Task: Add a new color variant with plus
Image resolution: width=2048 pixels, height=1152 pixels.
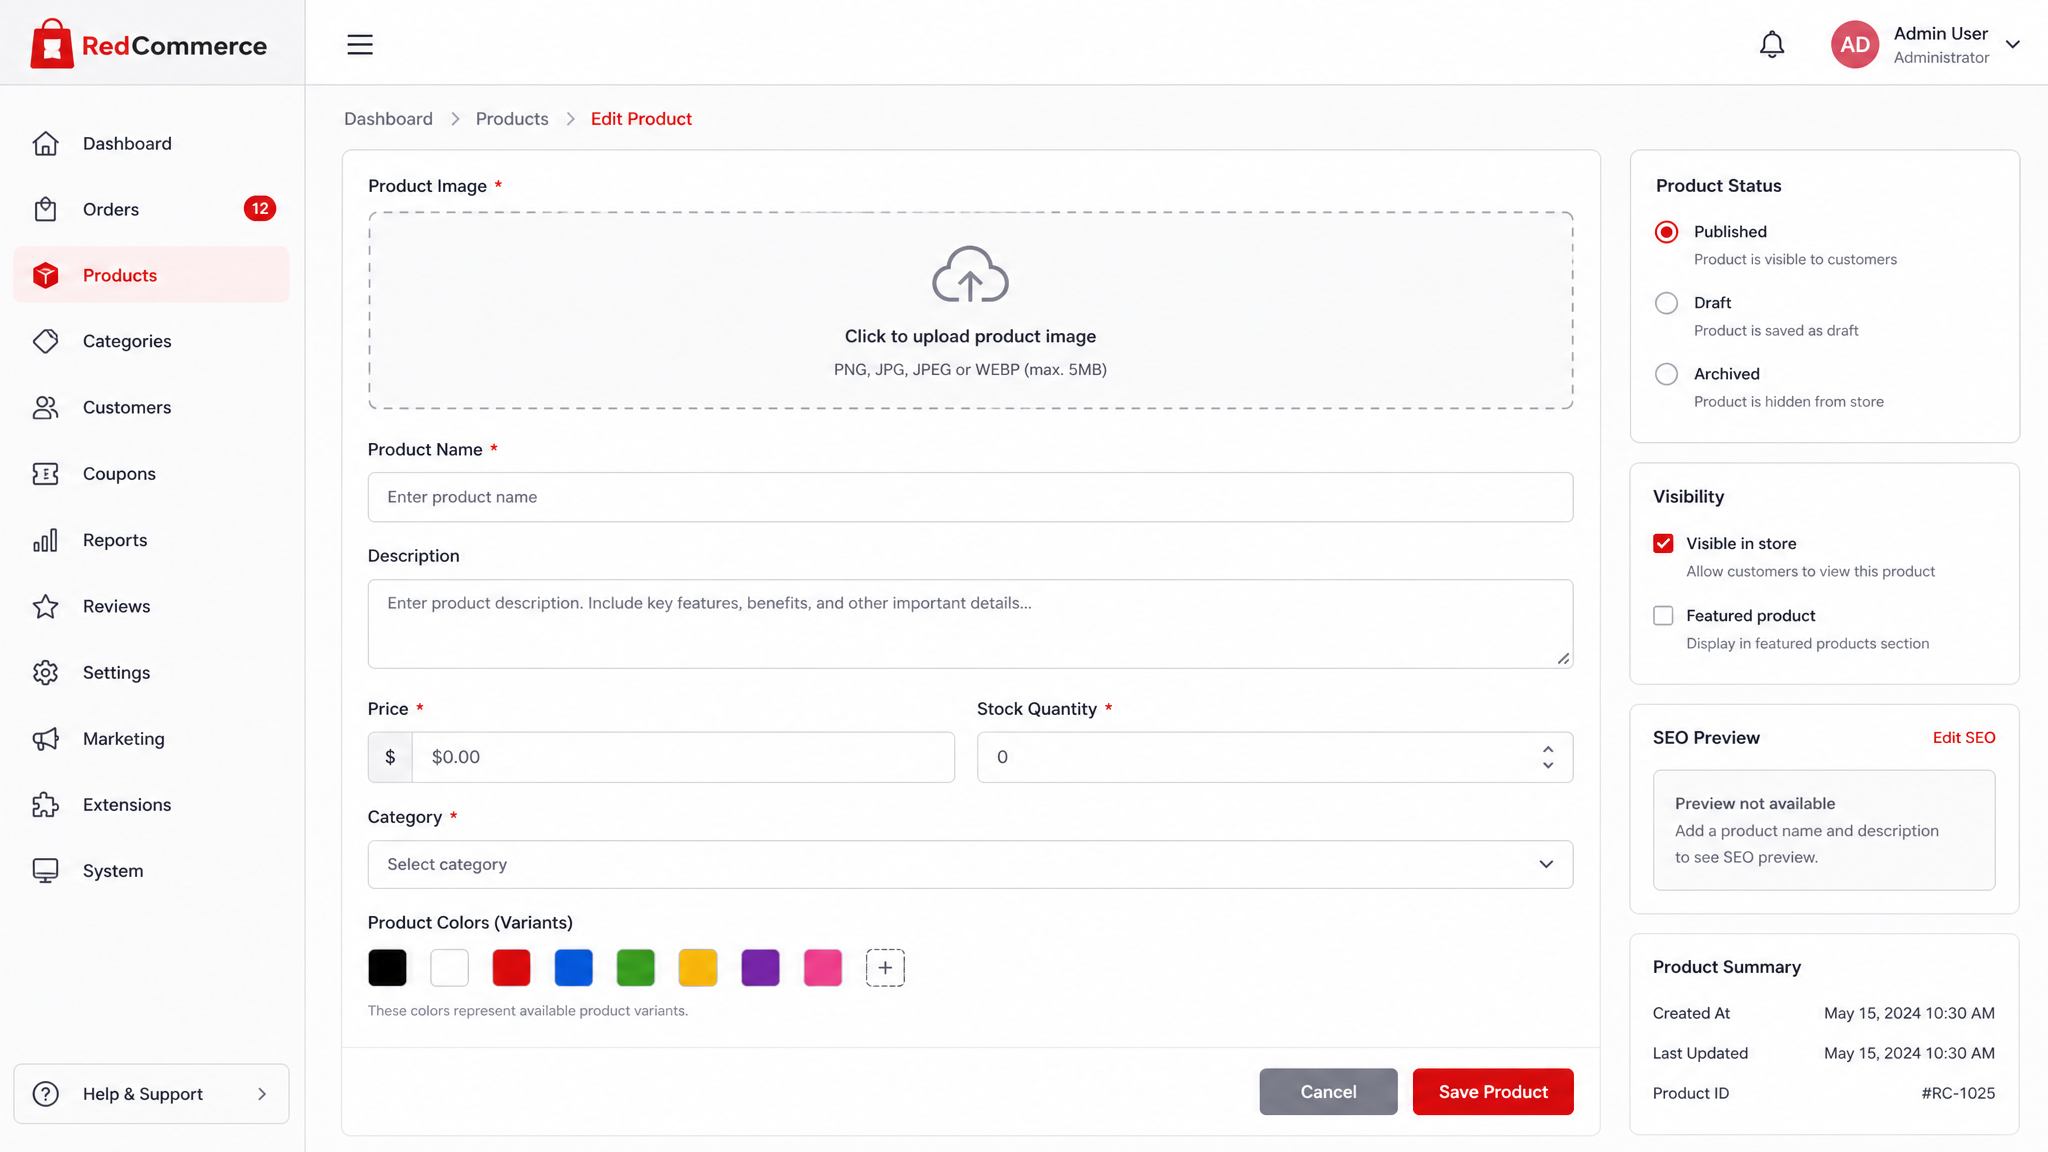Action: (x=885, y=968)
